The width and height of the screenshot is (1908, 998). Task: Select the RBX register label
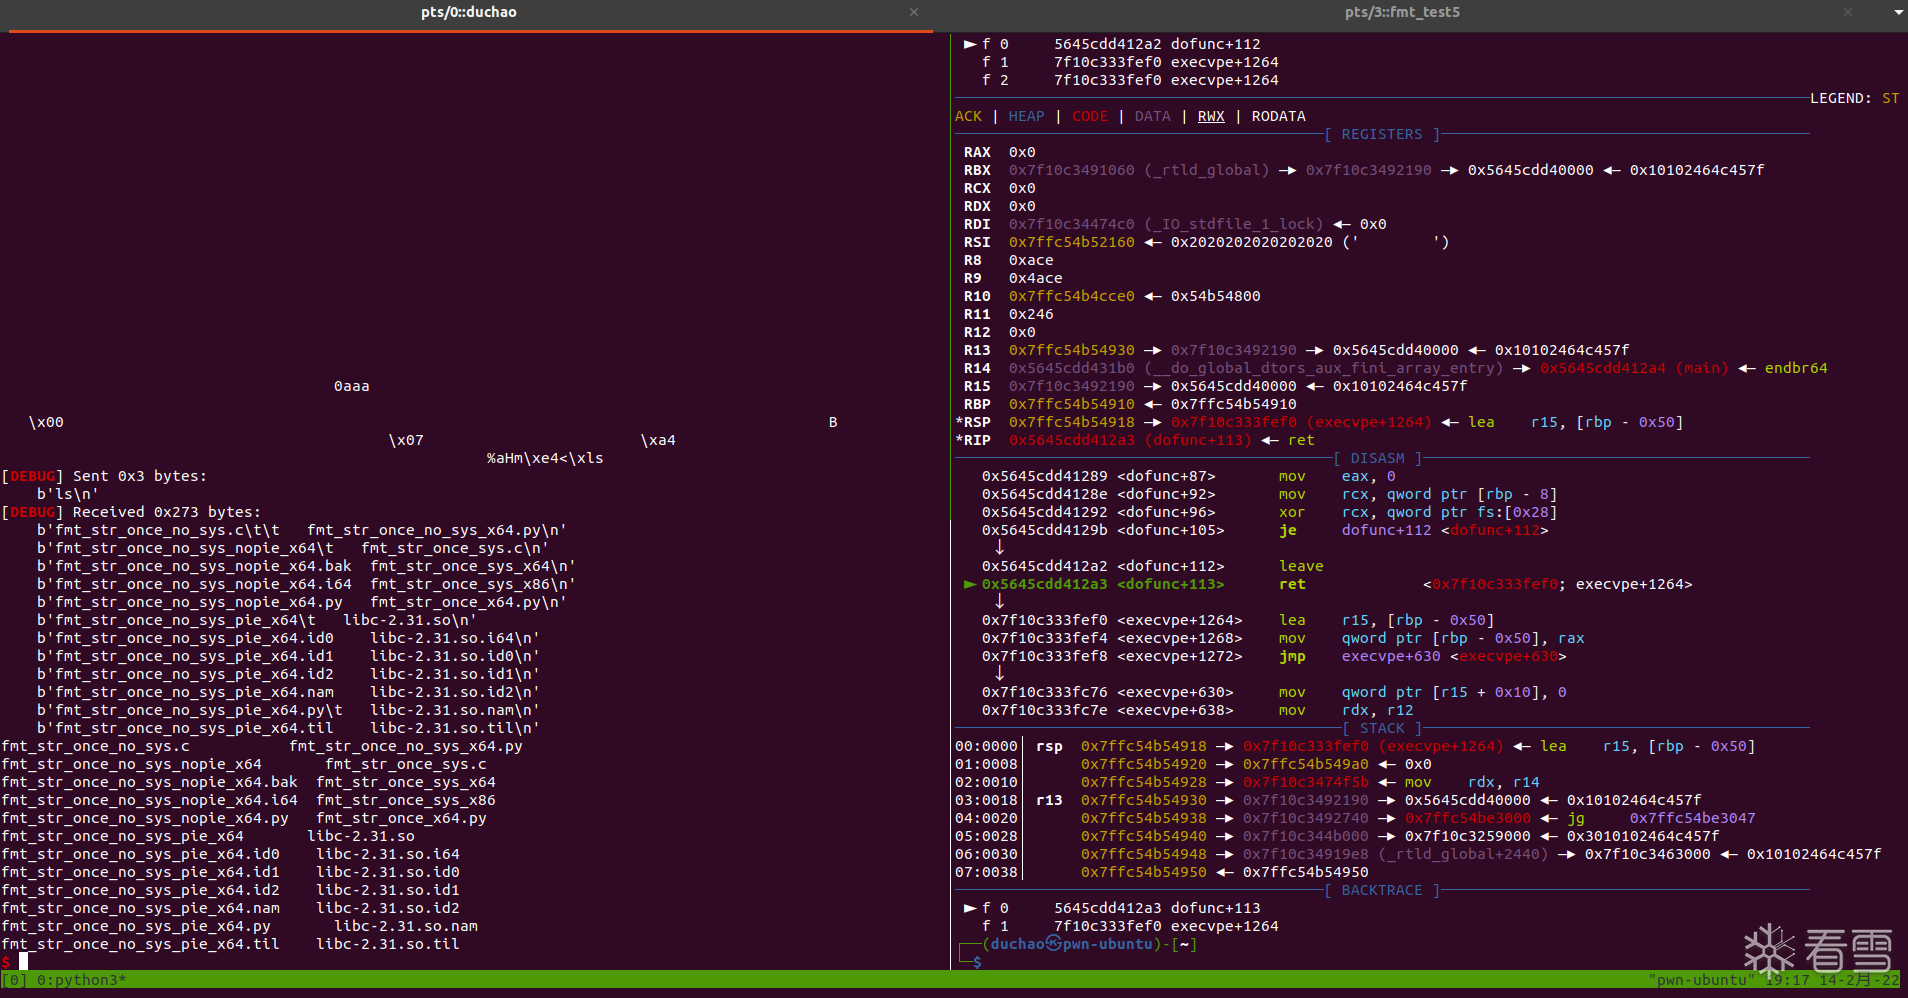tap(977, 170)
